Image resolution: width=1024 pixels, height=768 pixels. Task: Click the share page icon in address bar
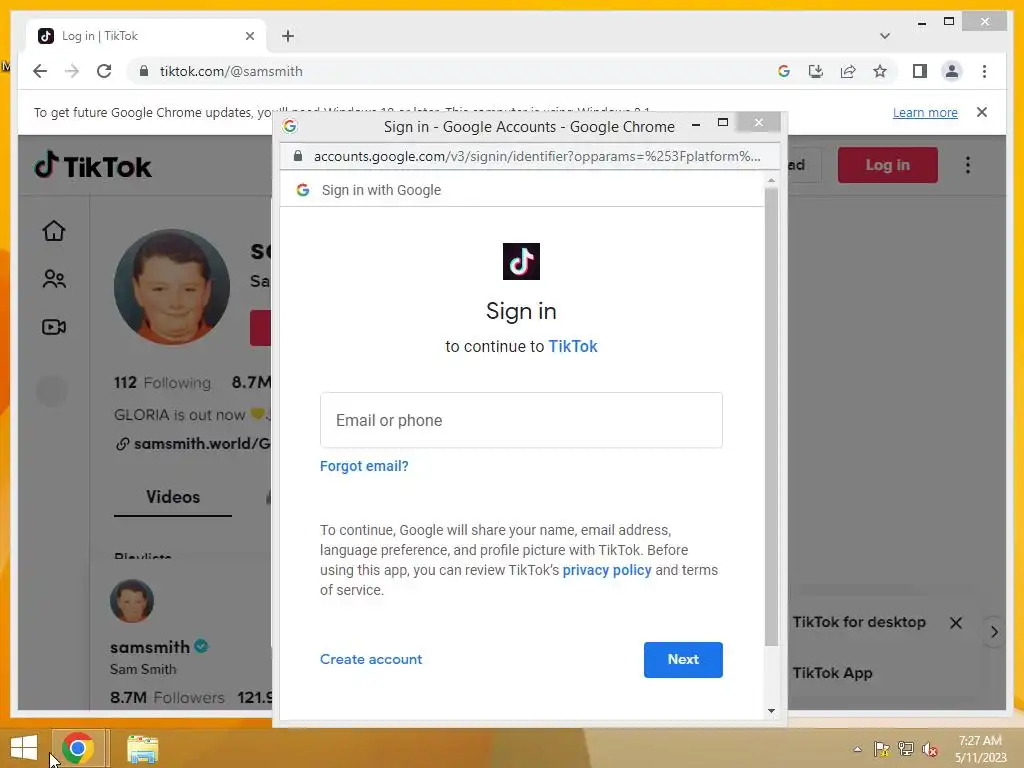coord(848,71)
